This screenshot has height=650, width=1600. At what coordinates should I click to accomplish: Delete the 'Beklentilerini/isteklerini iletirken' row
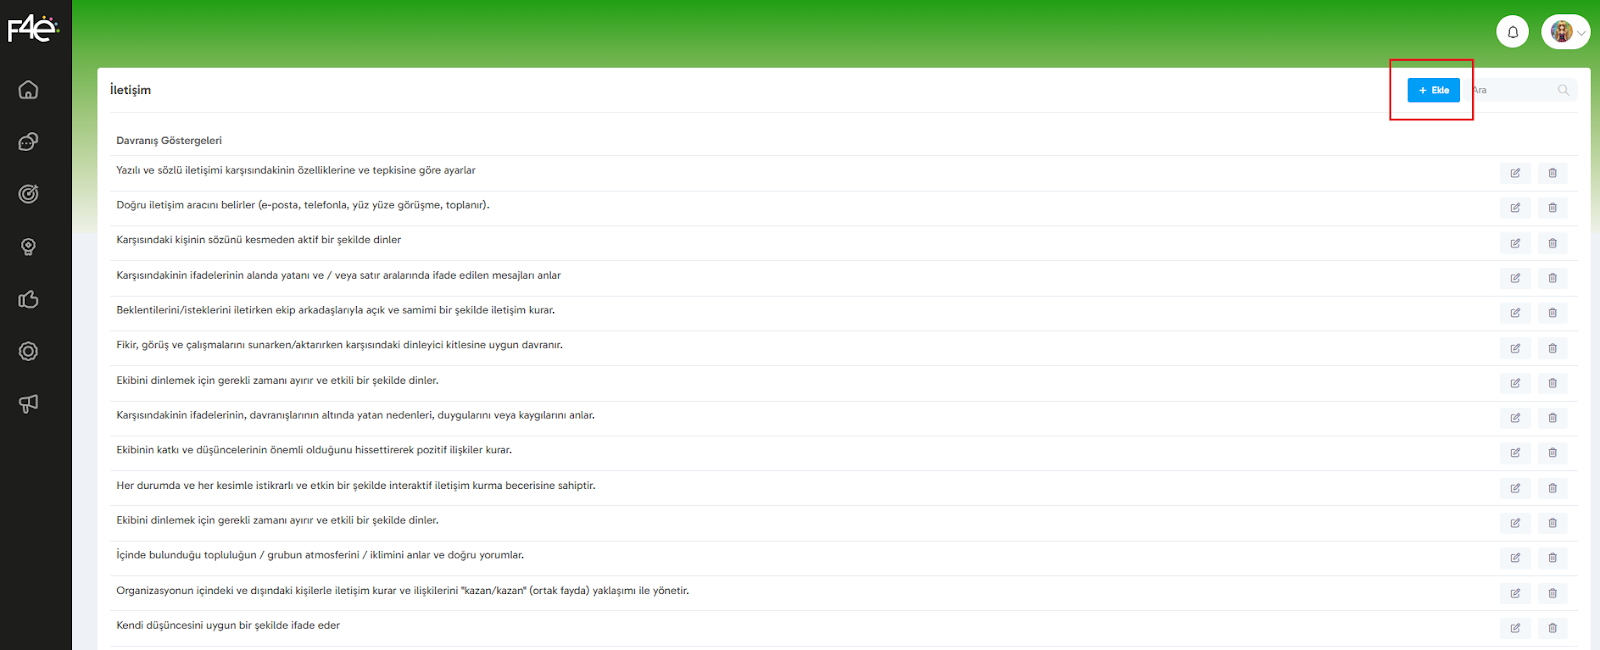click(x=1552, y=313)
